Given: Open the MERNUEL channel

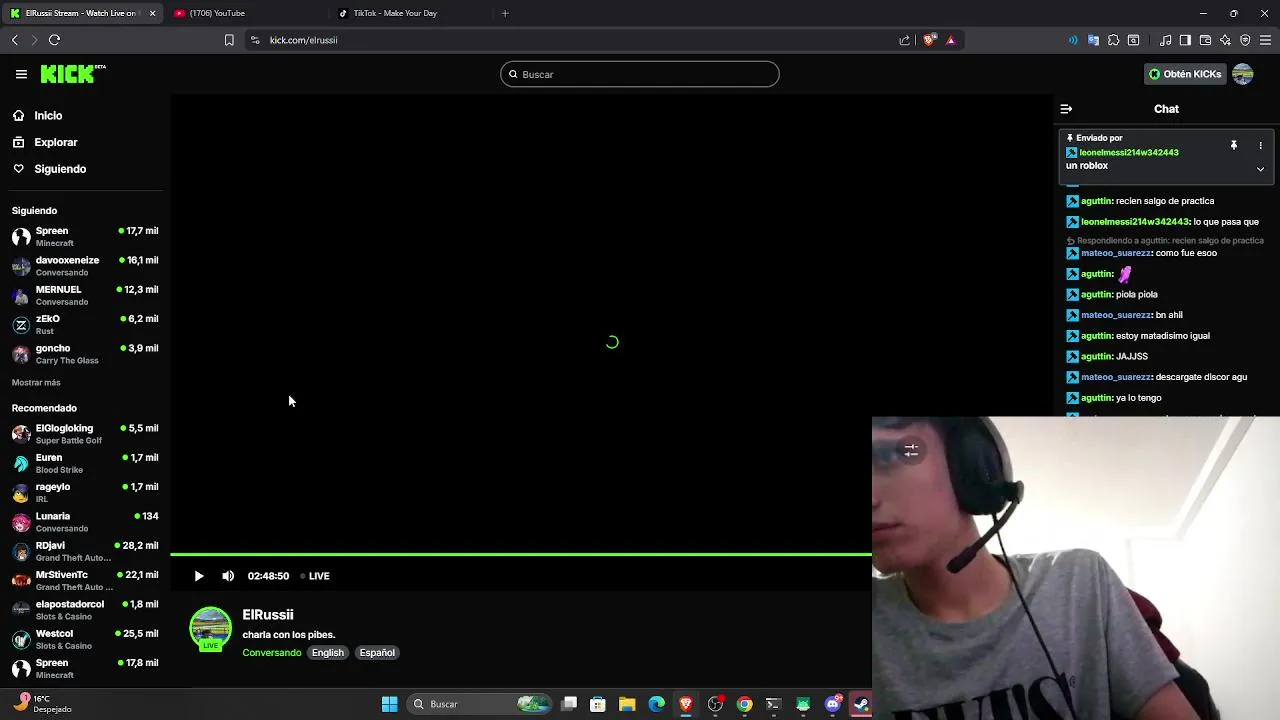Looking at the screenshot, I should click(85, 295).
